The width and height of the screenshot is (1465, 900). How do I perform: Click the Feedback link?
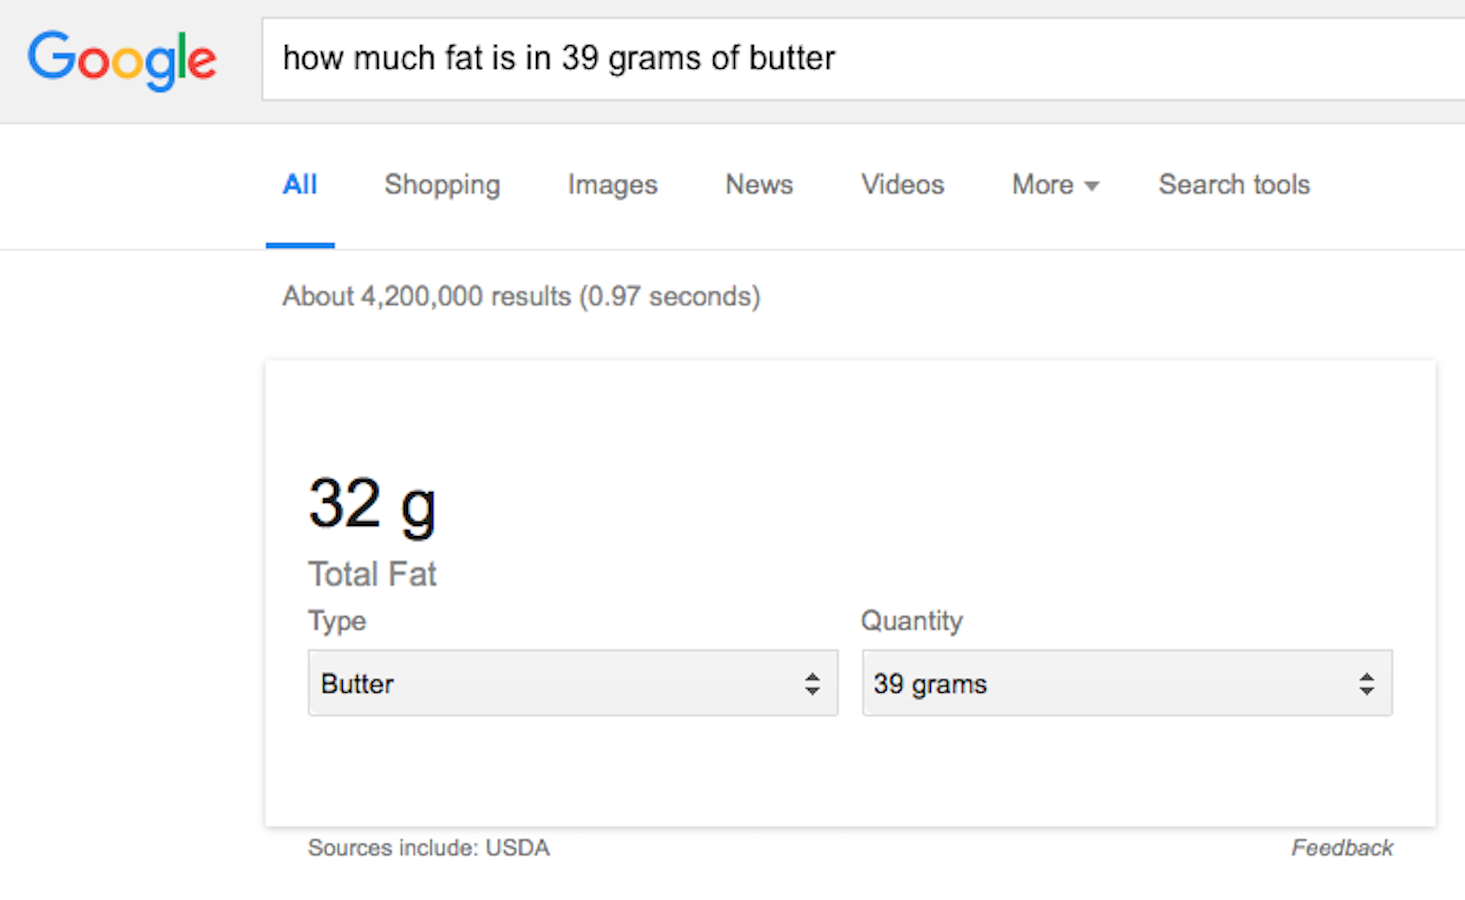coord(1342,848)
